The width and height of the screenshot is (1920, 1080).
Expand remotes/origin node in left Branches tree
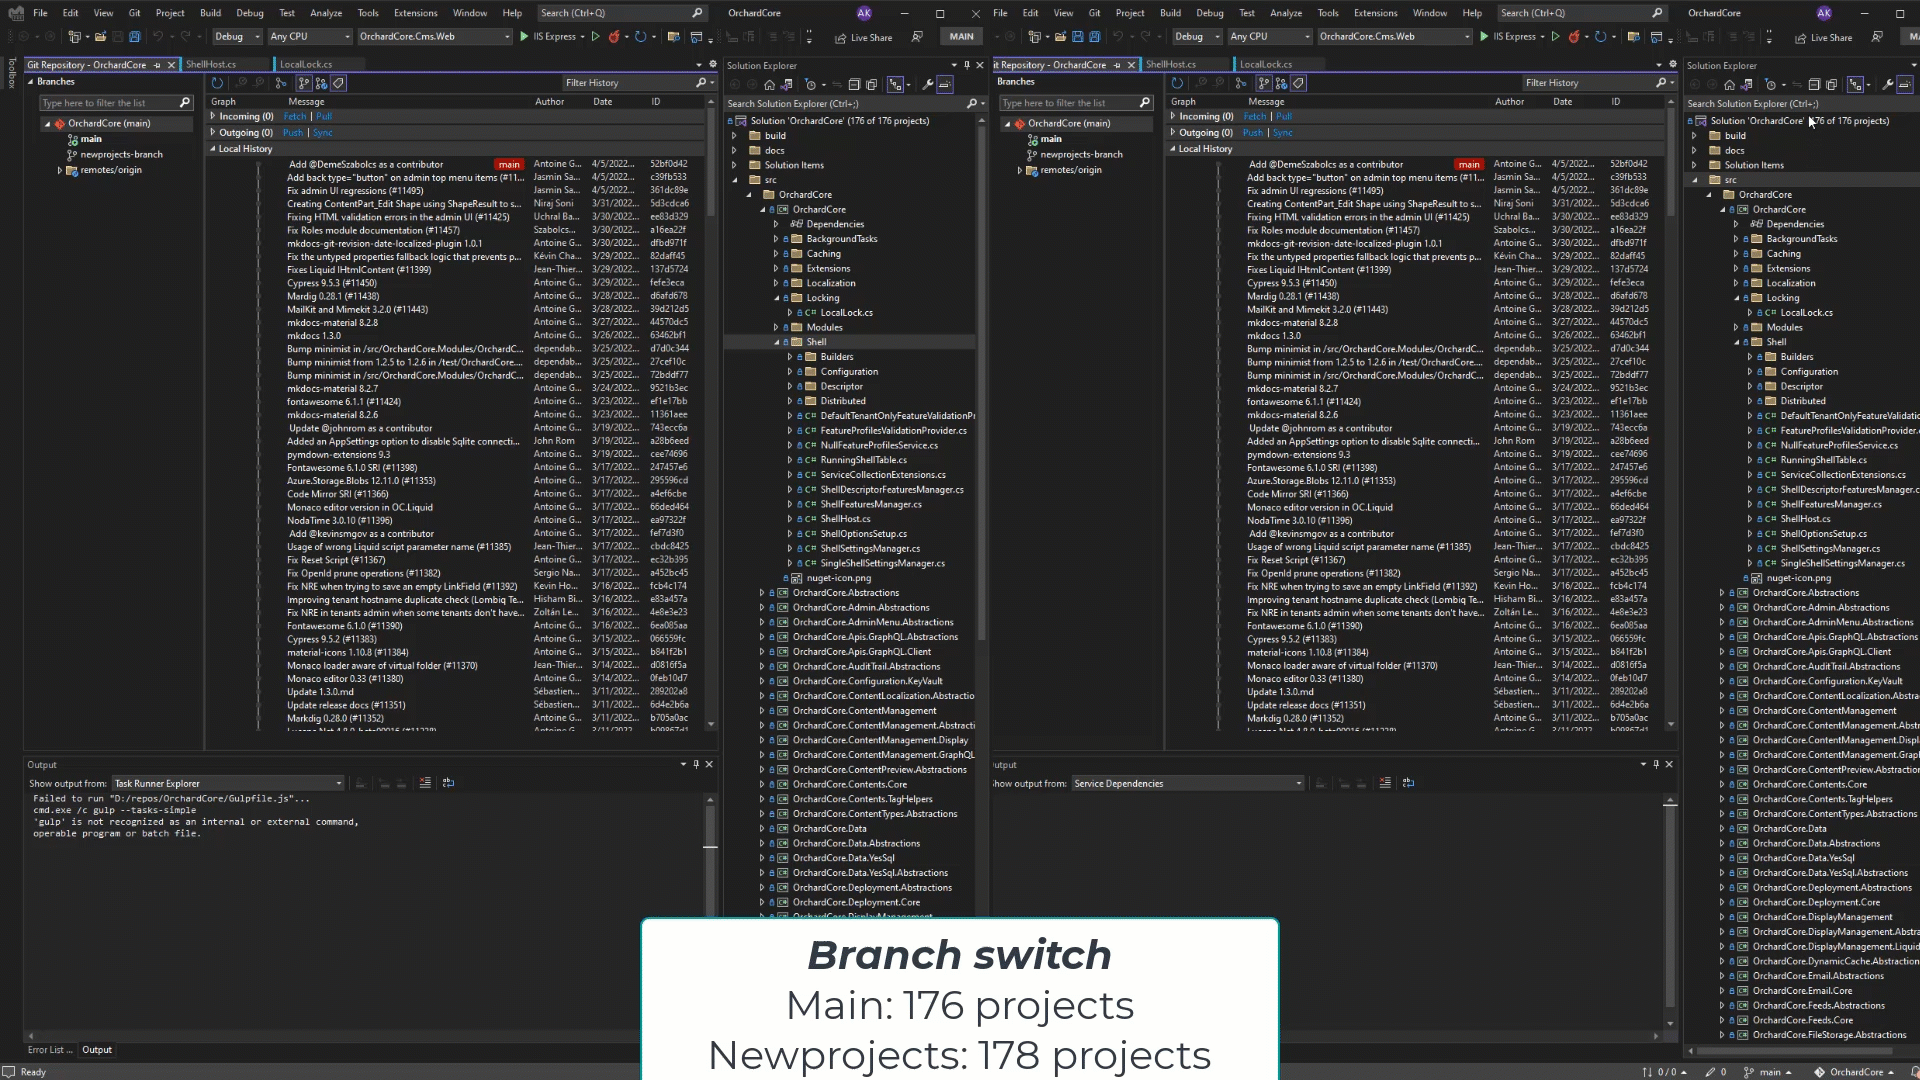(x=60, y=170)
